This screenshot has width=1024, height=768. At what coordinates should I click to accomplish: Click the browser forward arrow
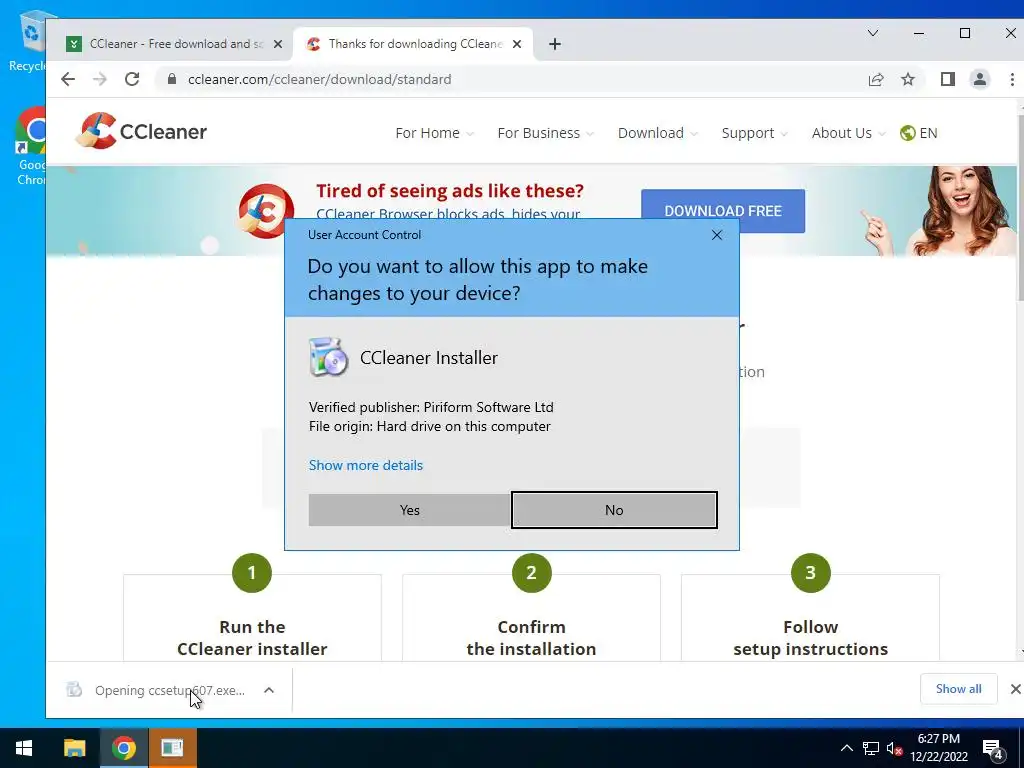[99, 79]
